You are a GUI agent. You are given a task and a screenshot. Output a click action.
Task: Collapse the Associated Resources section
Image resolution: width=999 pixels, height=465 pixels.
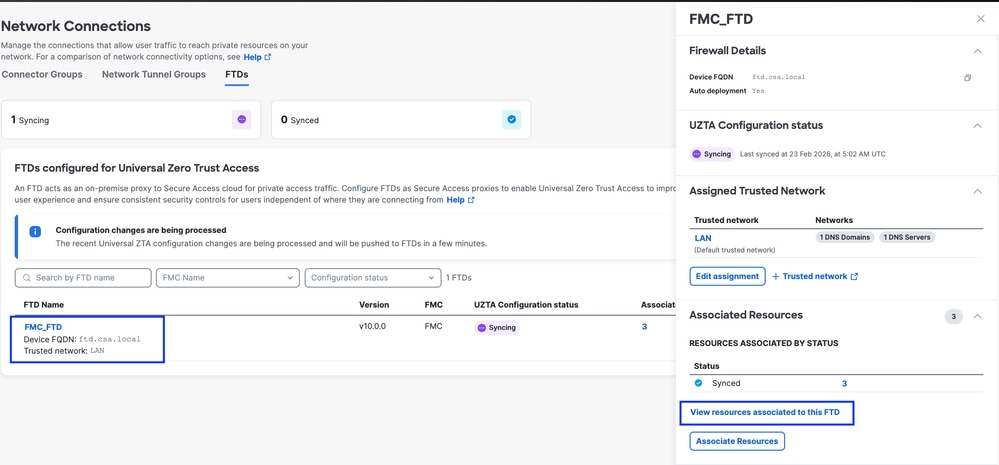(977, 316)
